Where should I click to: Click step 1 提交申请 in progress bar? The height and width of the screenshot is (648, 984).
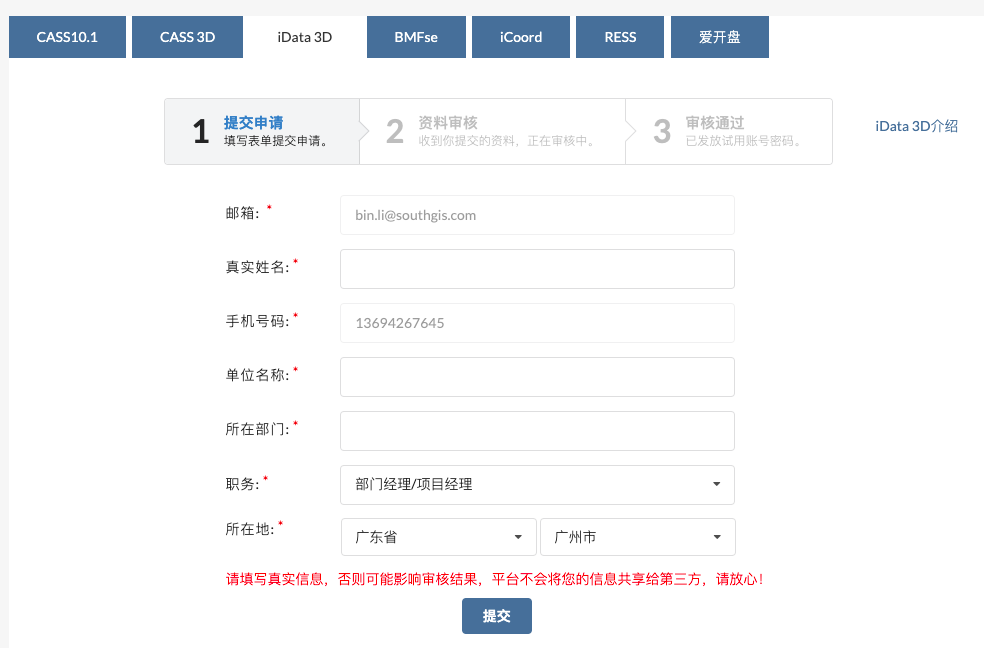262,131
